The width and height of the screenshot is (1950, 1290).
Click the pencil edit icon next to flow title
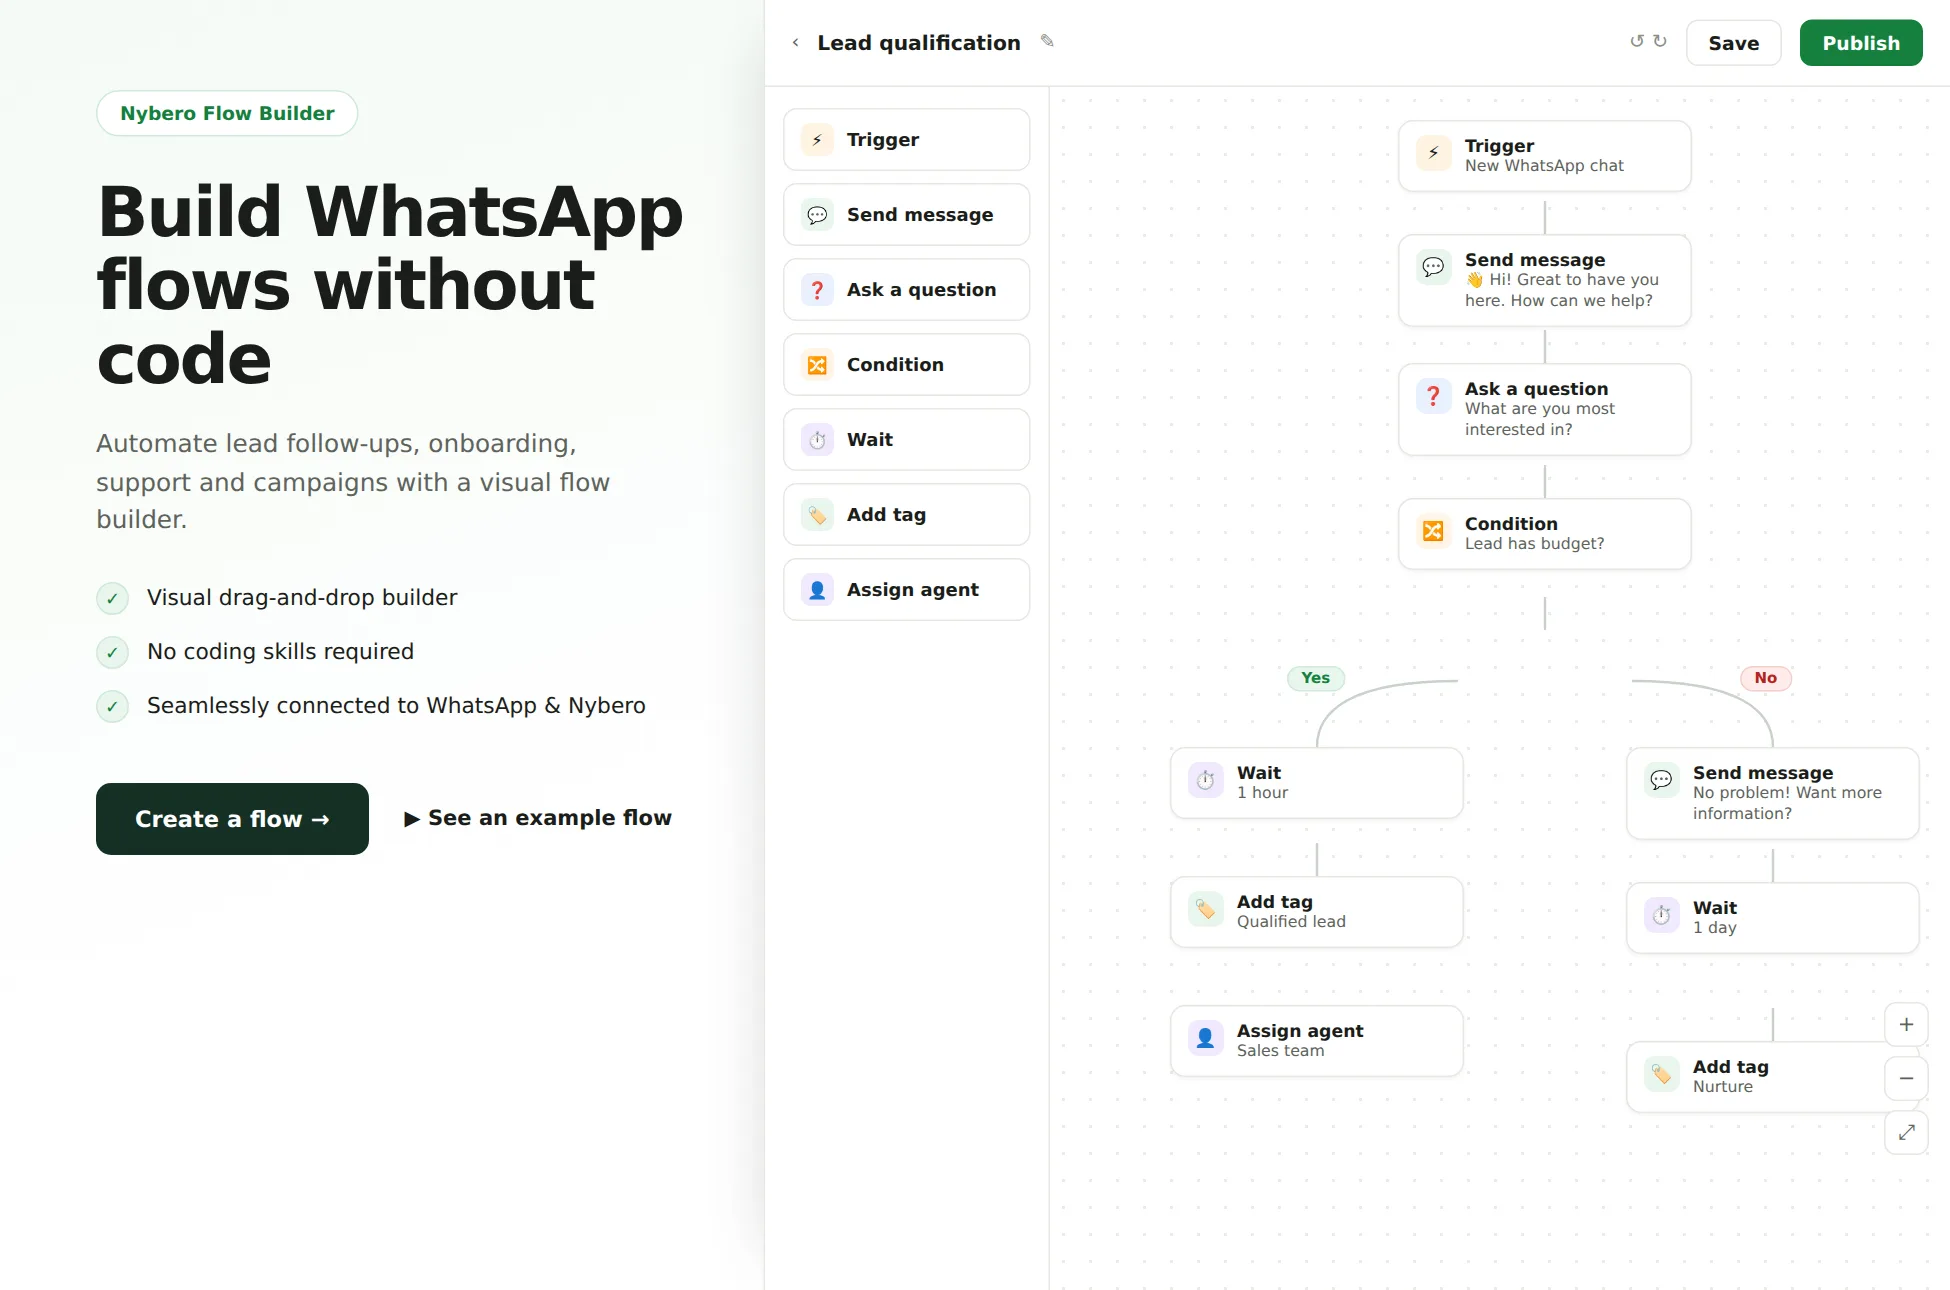[x=1047, y=41]
